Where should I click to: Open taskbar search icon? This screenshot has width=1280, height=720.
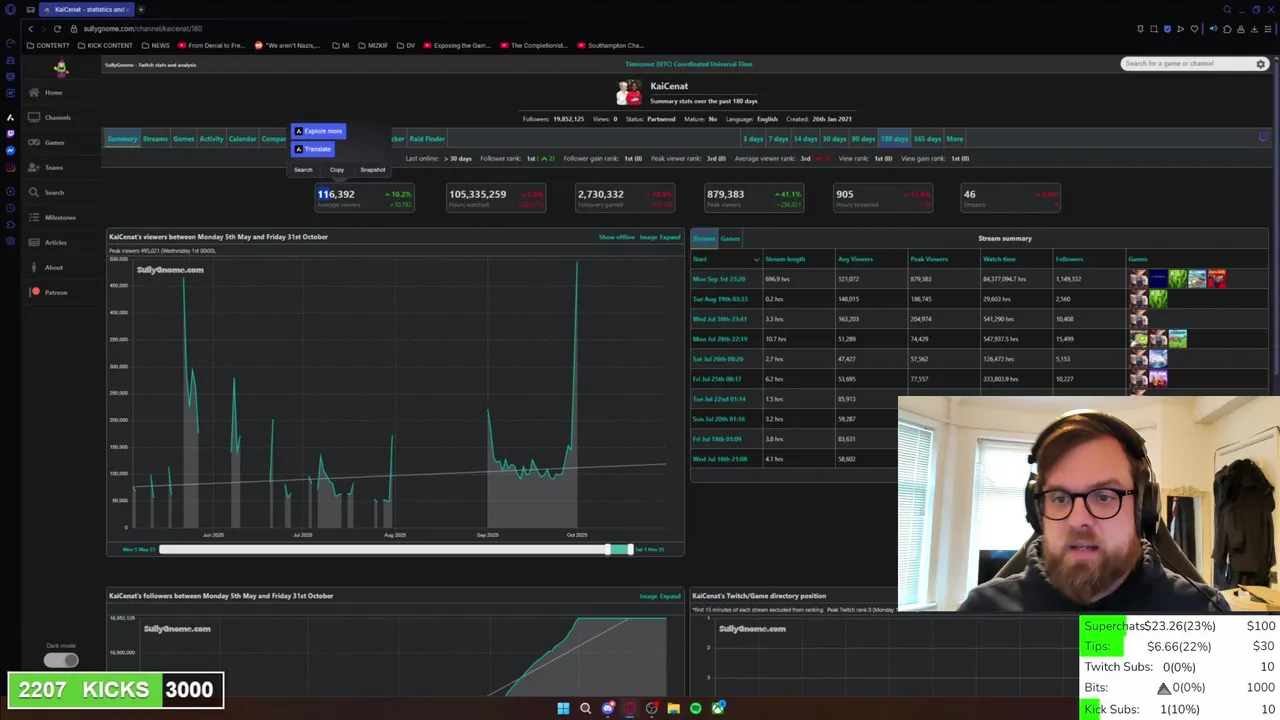tap(585, 709)
